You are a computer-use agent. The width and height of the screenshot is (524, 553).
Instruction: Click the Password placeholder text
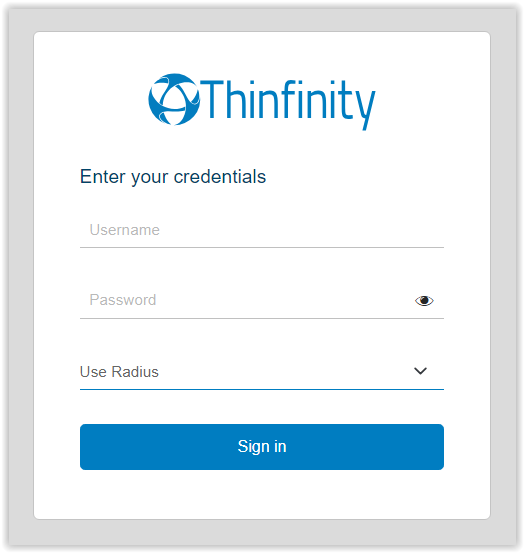coord(123,300)
